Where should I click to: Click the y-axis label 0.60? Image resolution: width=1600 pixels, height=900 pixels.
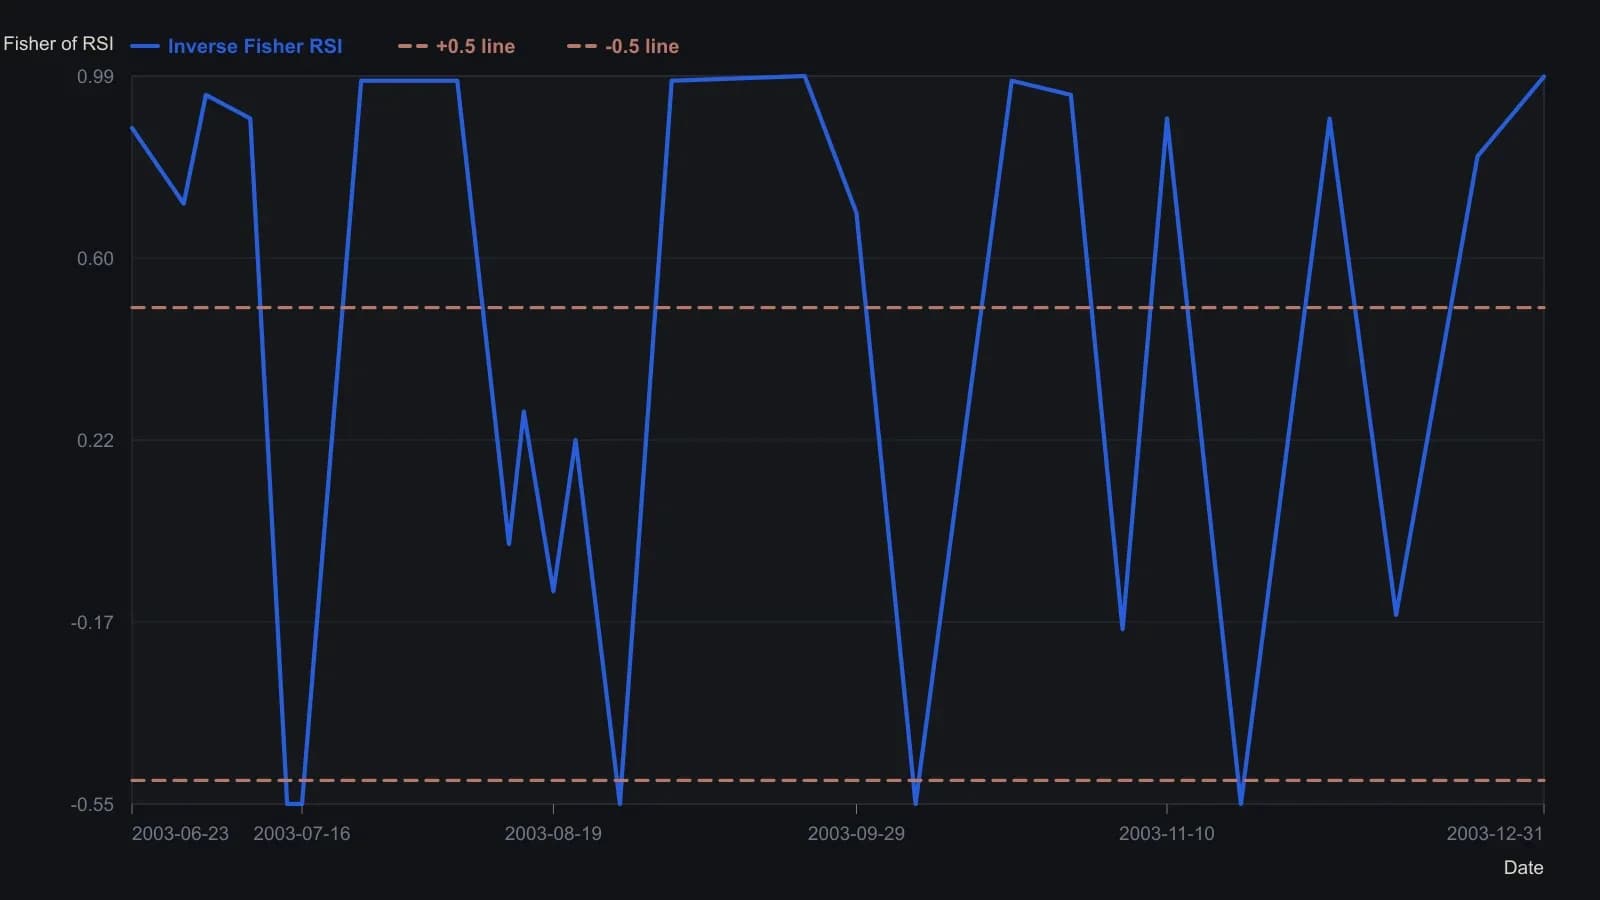96,259
